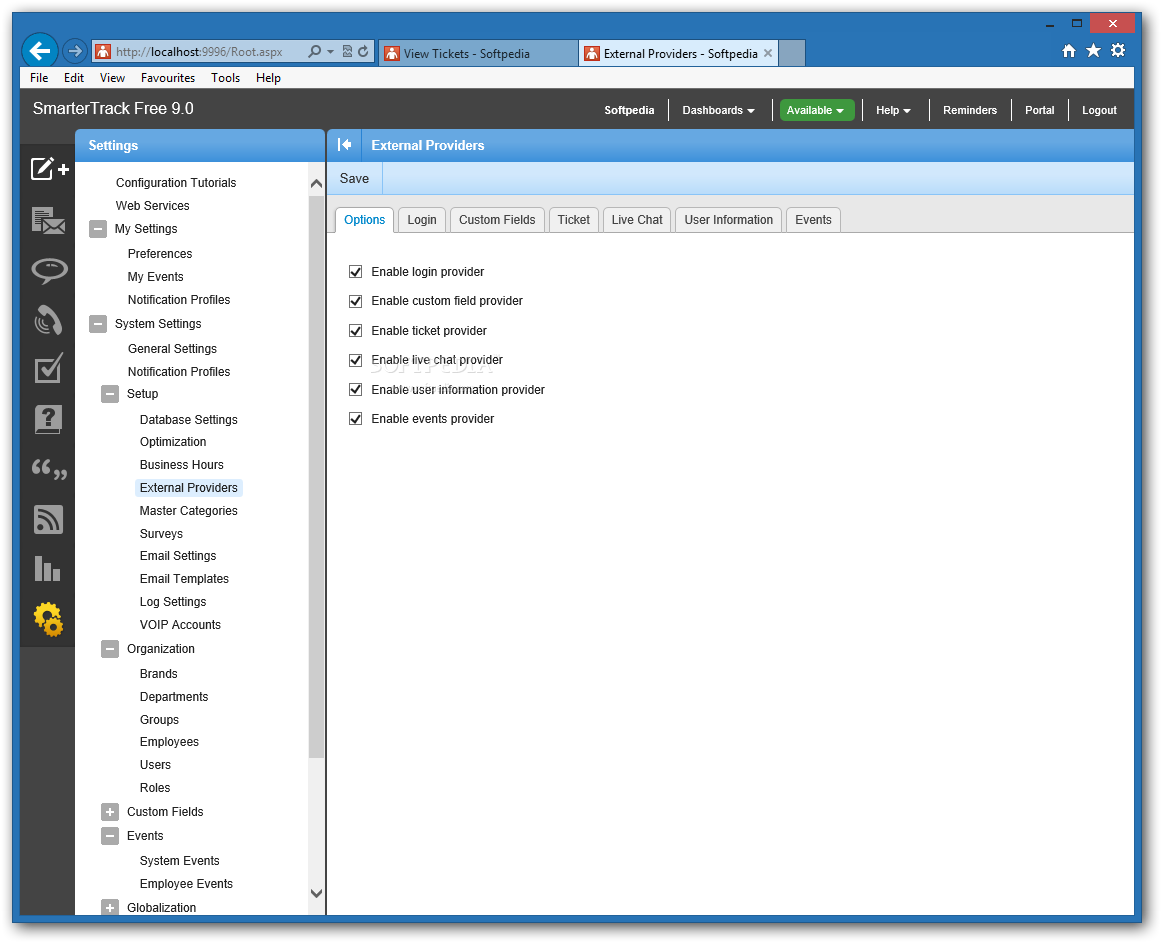Open the browser File menu
The image size is (1162, 943).
point(39,78)
